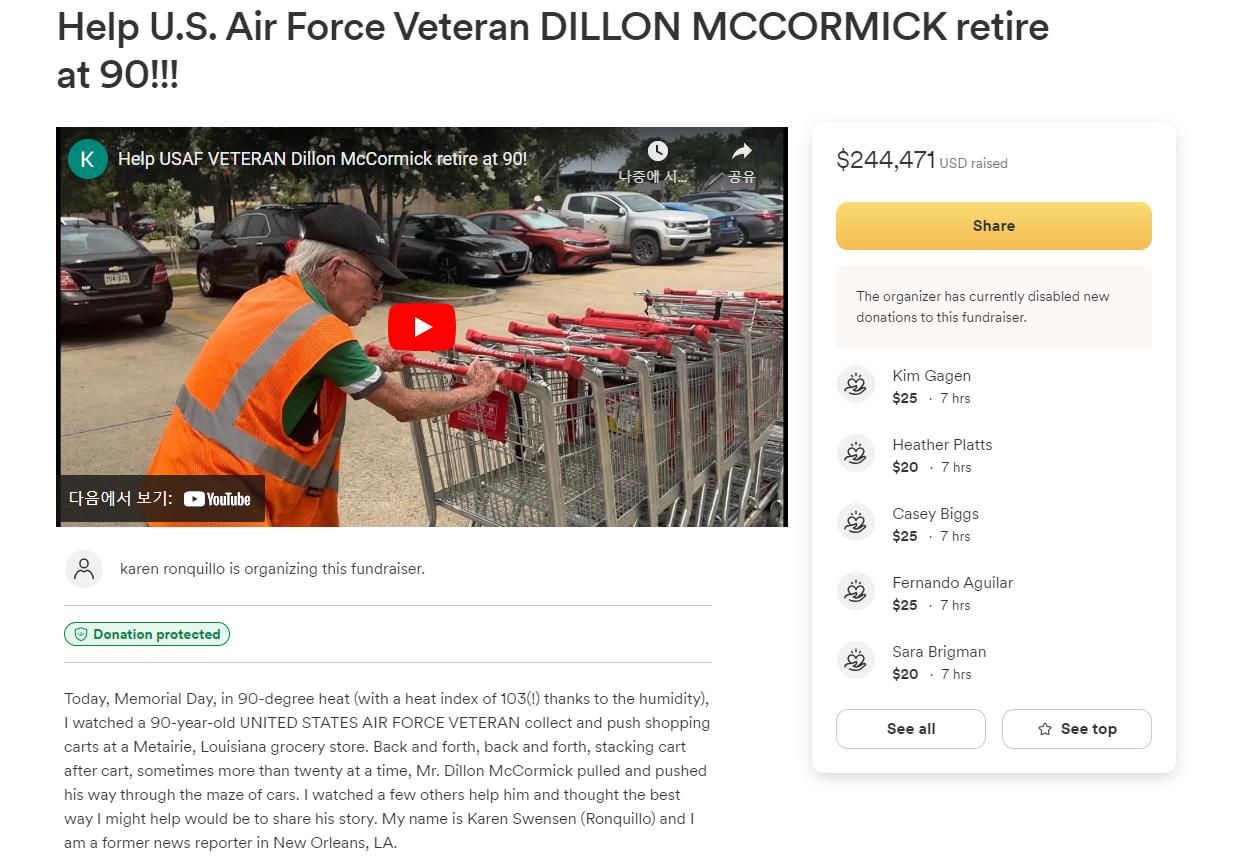Open the video channel avatar K

88,159
